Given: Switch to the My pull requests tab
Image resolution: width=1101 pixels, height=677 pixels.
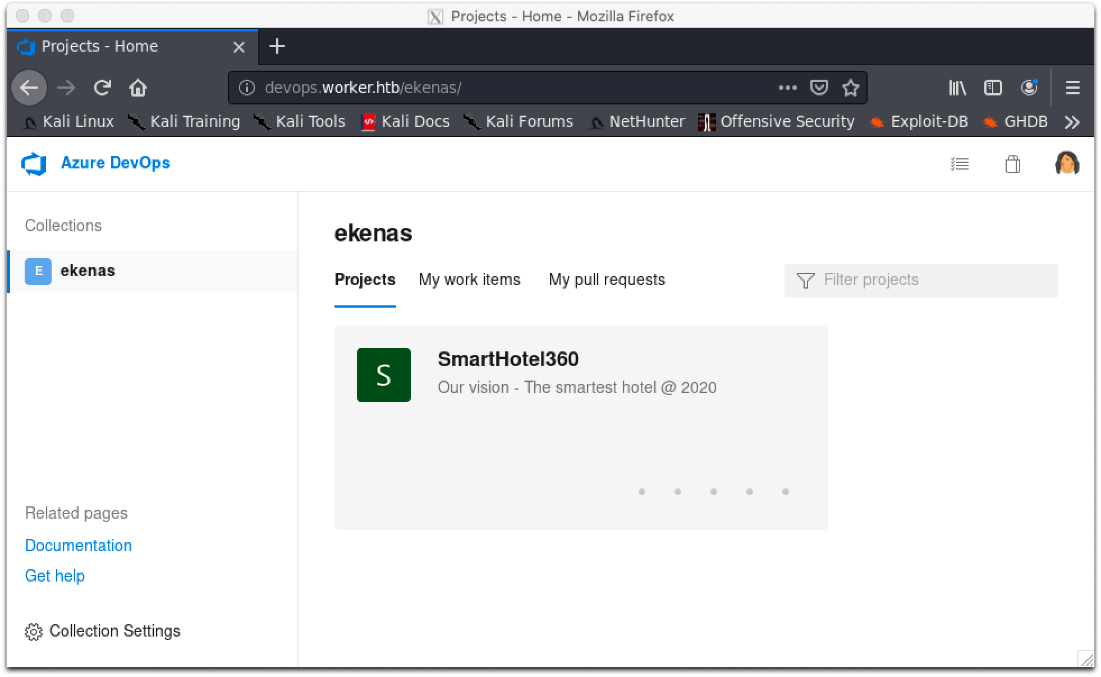Looking at the screenshot, I should click(x=607, y=280).
